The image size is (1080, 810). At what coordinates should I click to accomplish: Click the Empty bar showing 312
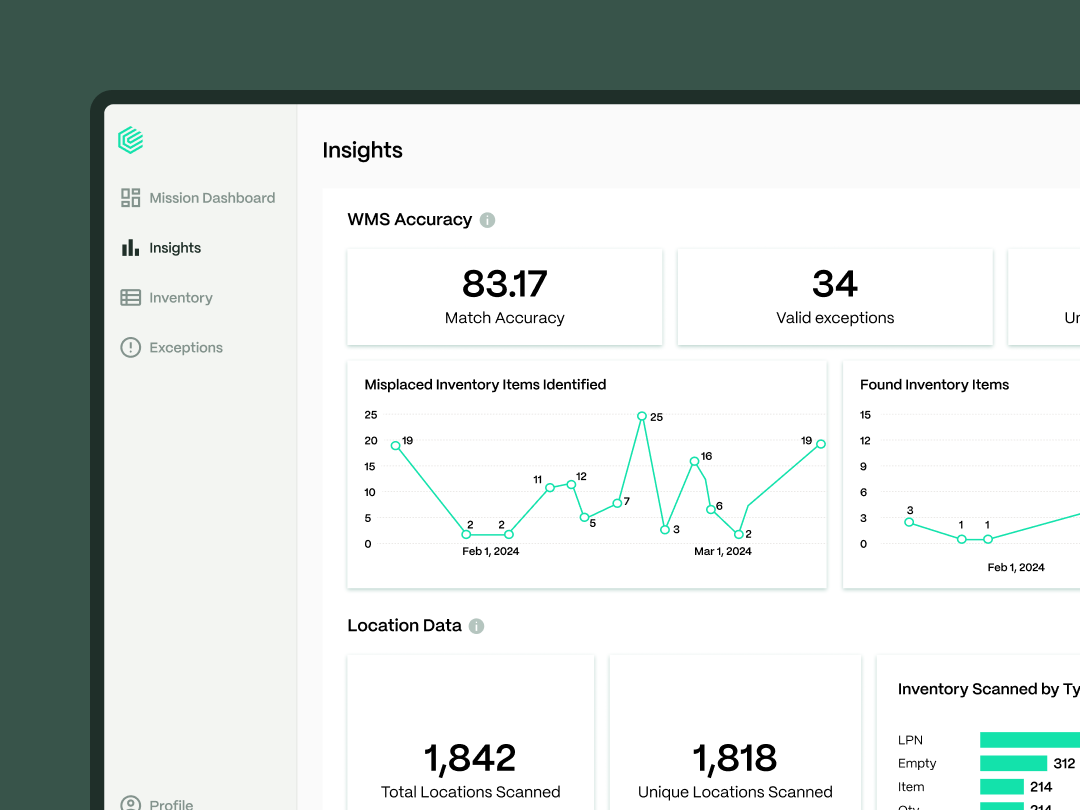pyautogui.click(x=1013, y=763)
